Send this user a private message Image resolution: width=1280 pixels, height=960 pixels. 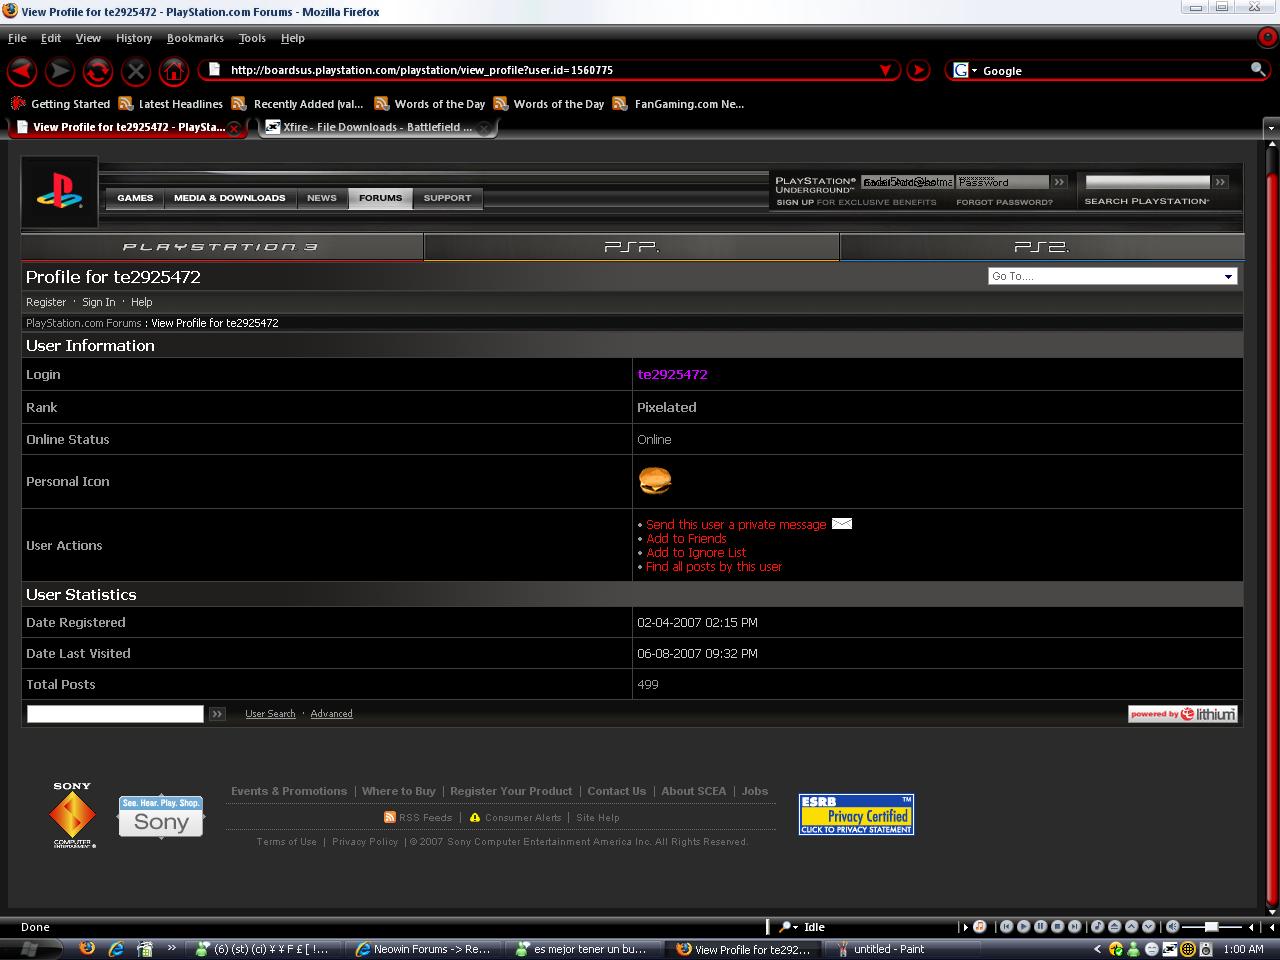736,524
